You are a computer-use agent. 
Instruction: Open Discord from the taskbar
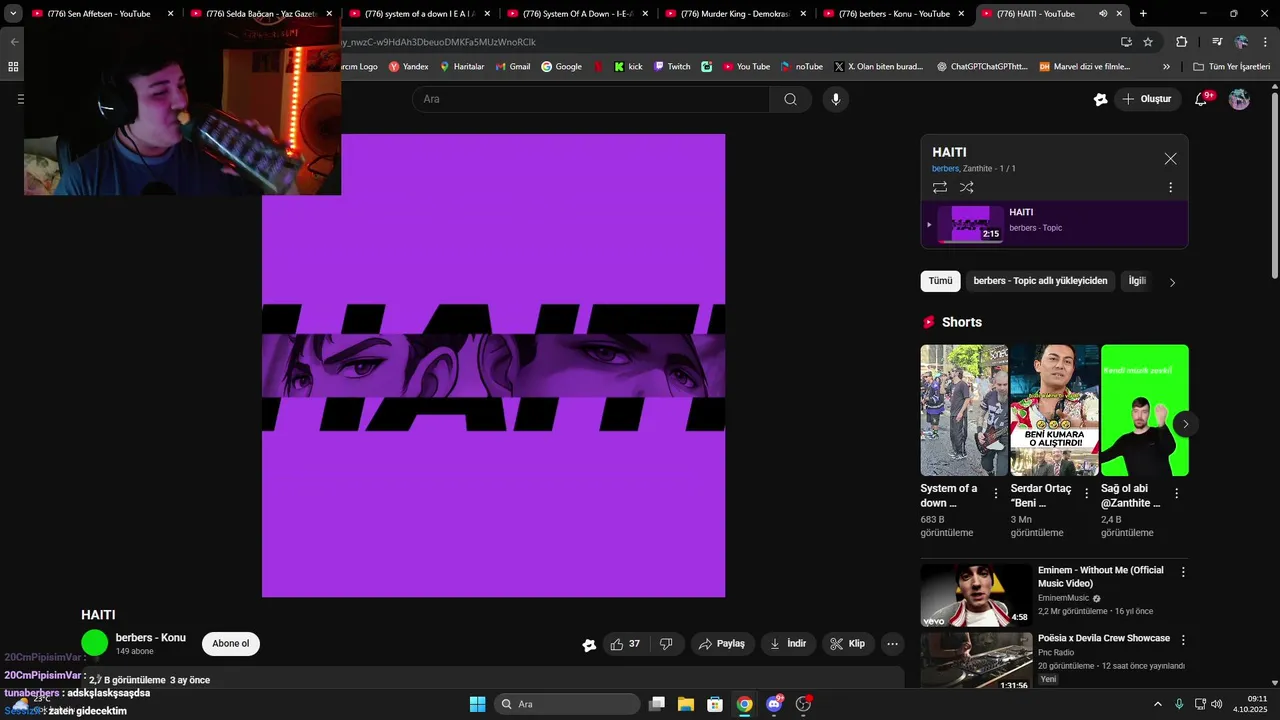point(774,704)
